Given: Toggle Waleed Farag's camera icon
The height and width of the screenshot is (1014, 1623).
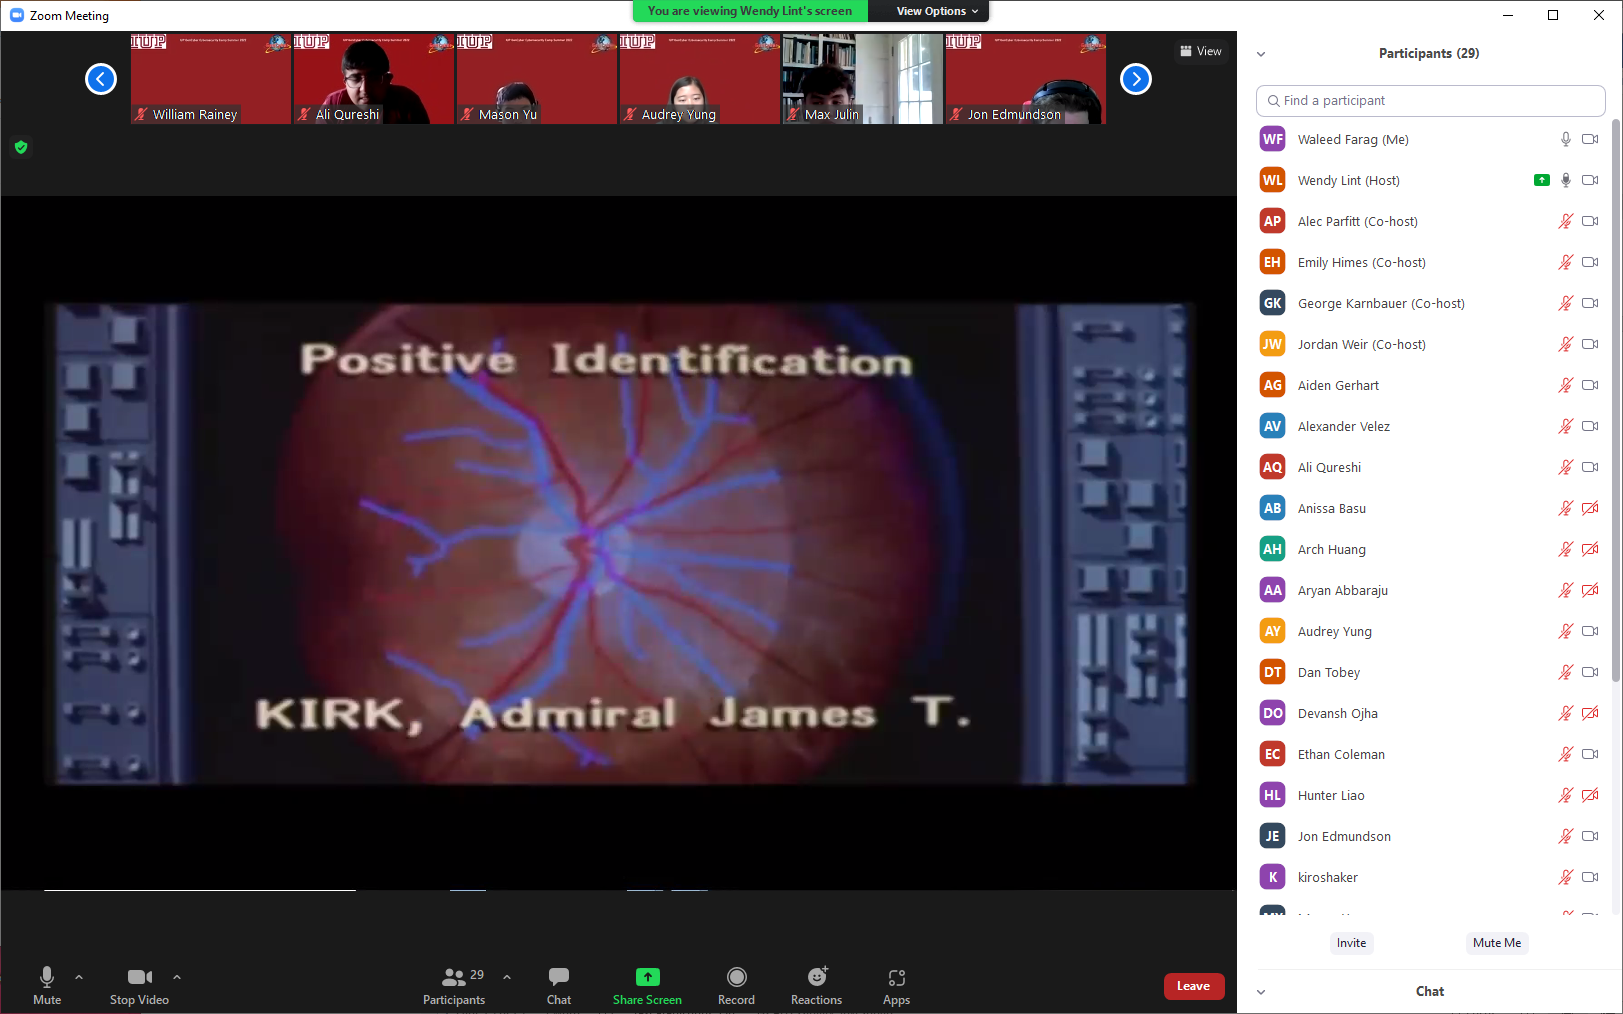Looking at the screenshot, I should tap(1590, 139).
